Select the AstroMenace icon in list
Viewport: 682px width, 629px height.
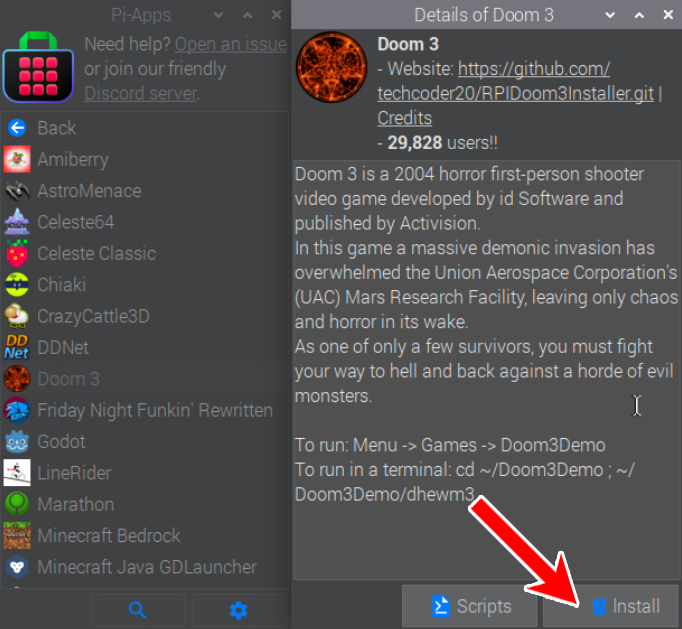pyautogui.click(x=17, y=191)
